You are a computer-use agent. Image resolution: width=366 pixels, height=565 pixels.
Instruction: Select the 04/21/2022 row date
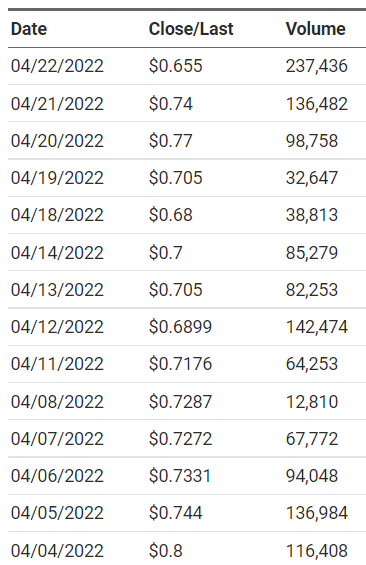pyautogui.click(x=57, y=104)
